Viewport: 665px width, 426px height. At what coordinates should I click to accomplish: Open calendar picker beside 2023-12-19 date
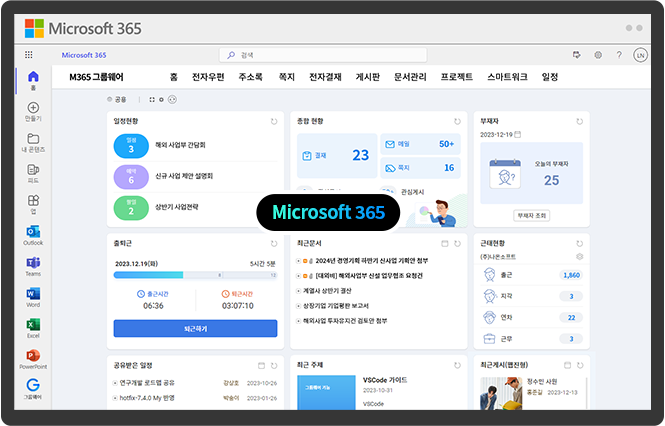(x=517, y=135)
